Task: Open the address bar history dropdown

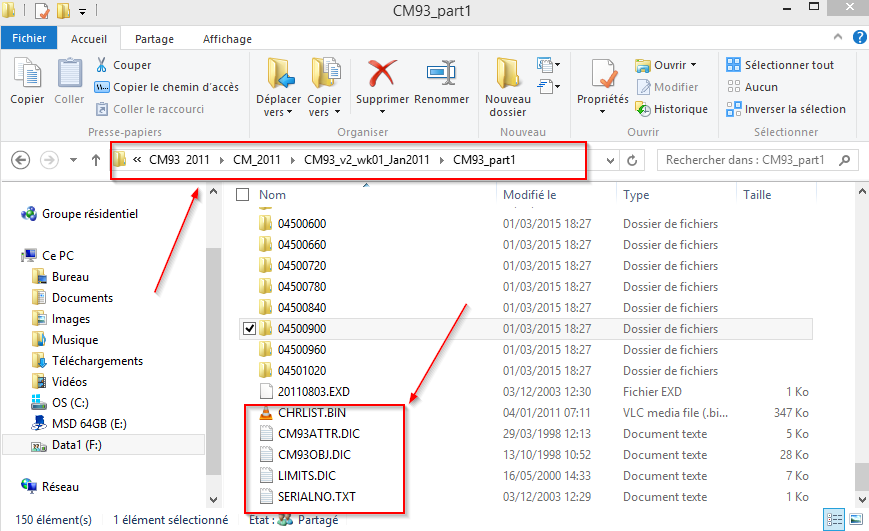Action: pos(610,160)
